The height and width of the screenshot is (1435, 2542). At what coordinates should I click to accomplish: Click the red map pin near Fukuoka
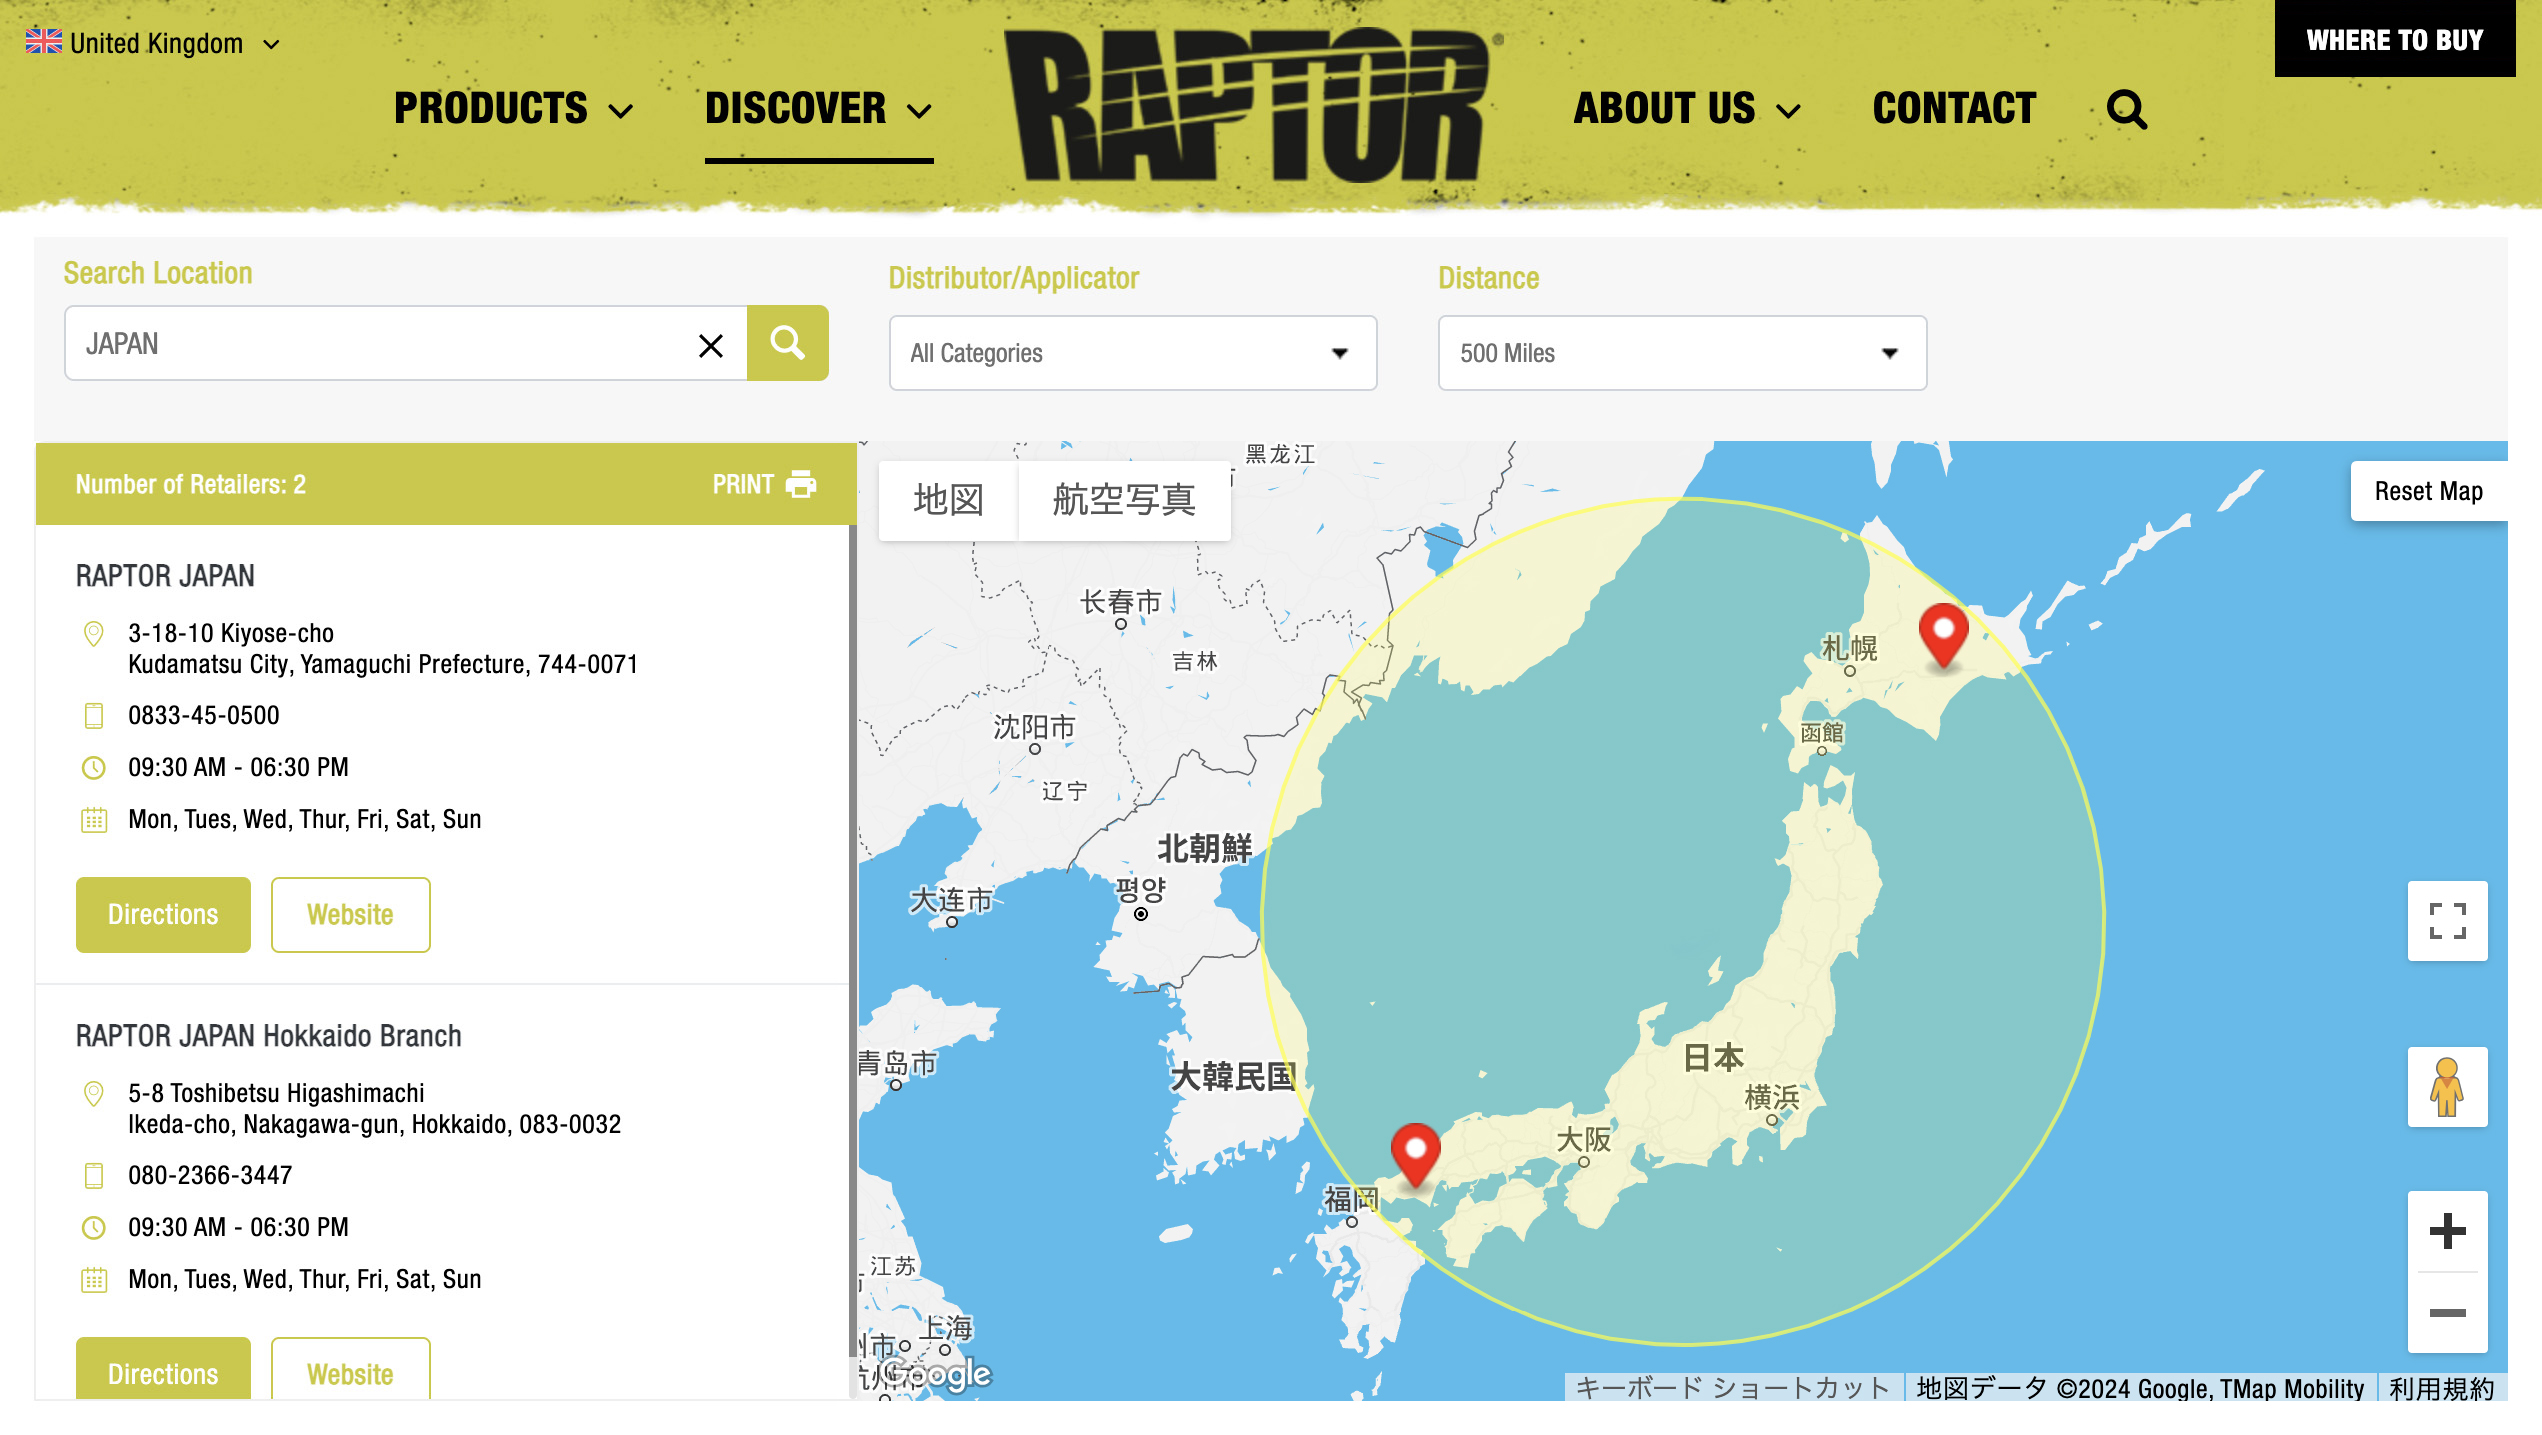(1415, 1156)
